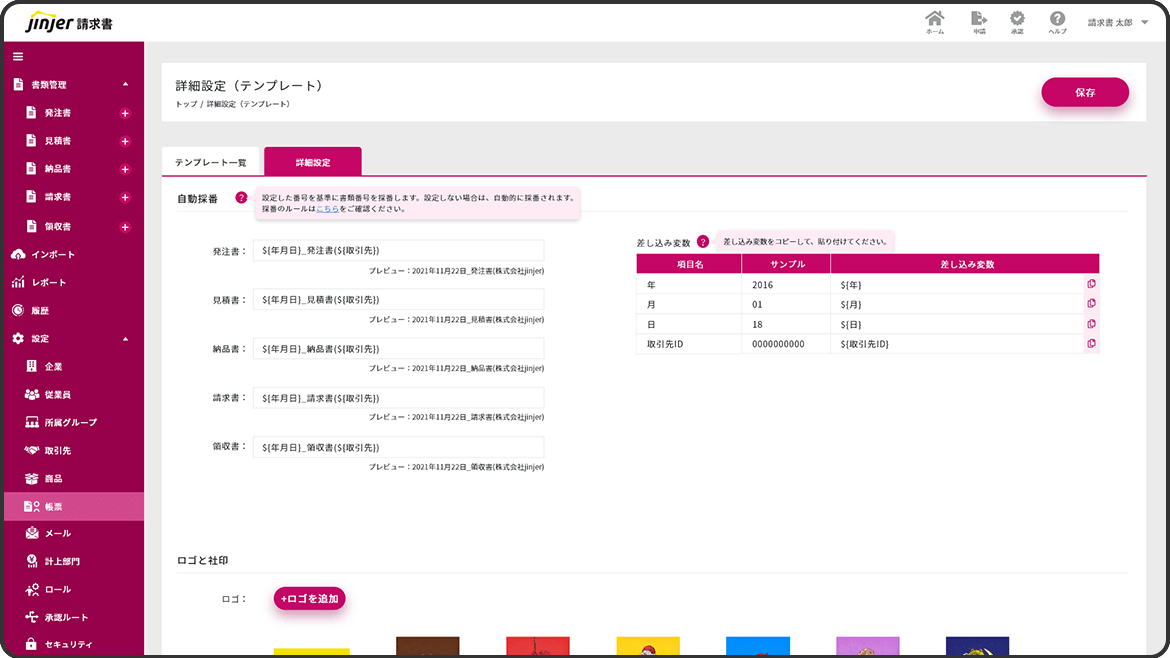Collapse the 書類管理 sidebar section
Image resolution: width=1170 pixels, height=658 pixels.
point(125,85)
